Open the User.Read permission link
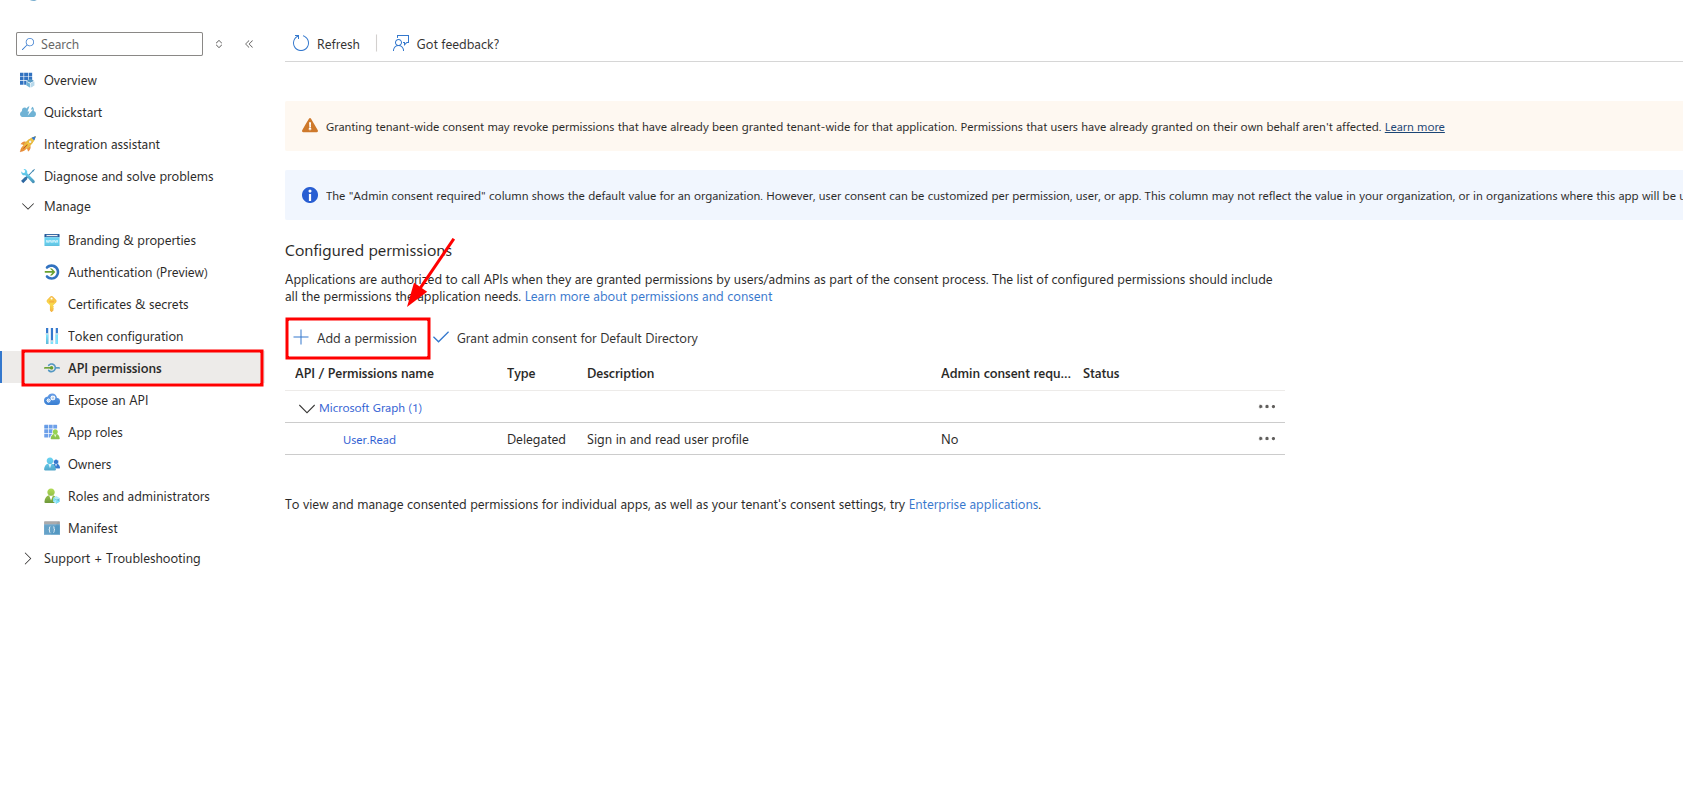The height and width of the screenshot is (809, 1683). click(369, 440)
